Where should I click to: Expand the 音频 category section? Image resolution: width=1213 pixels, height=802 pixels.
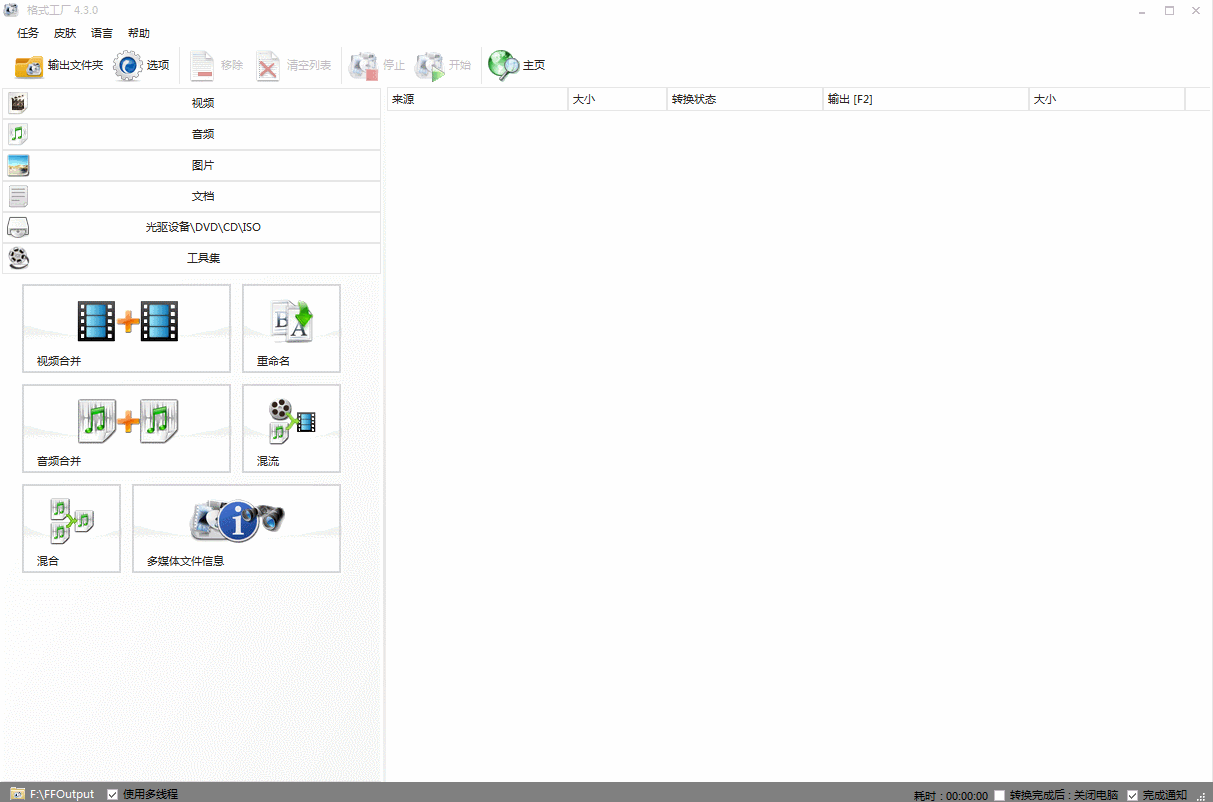tap(192, 134)
